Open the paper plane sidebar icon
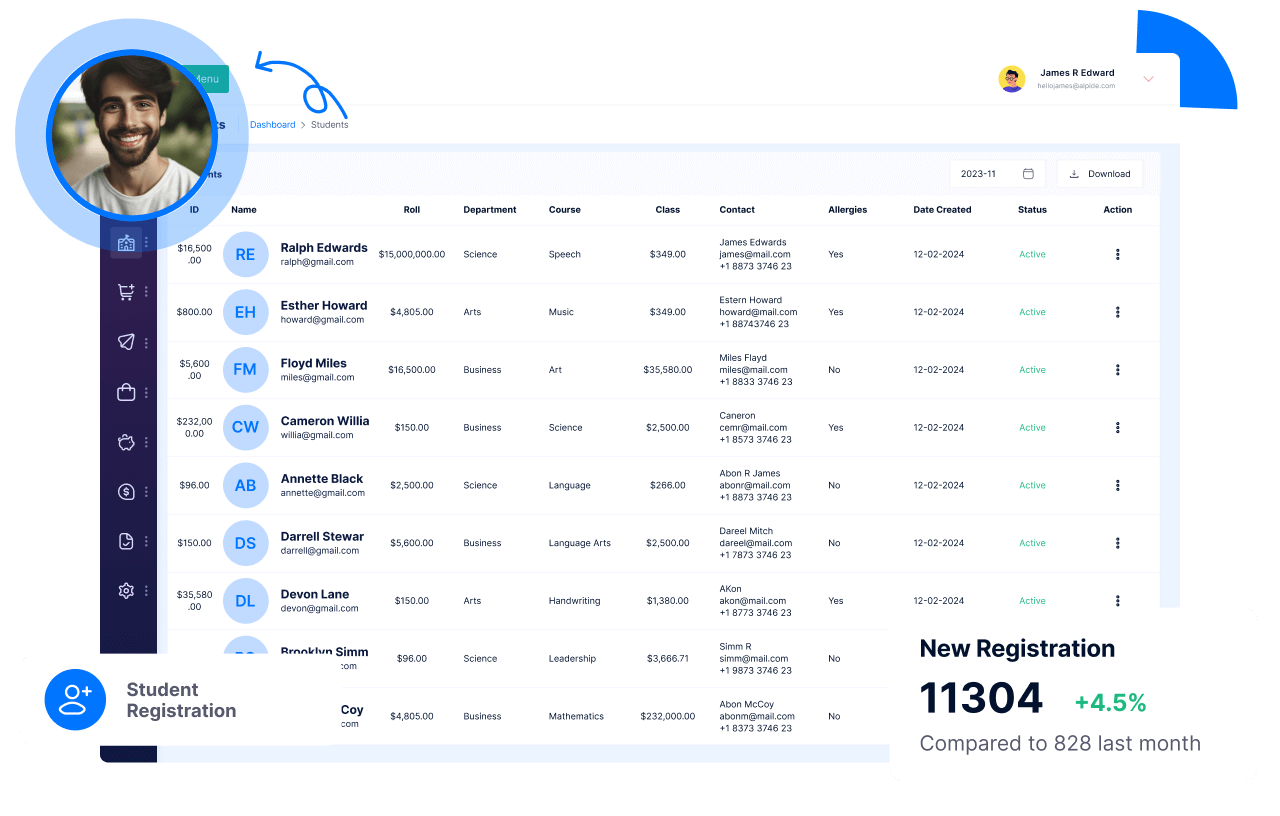Screen dimensions: 1280x816 pos(126,342)
